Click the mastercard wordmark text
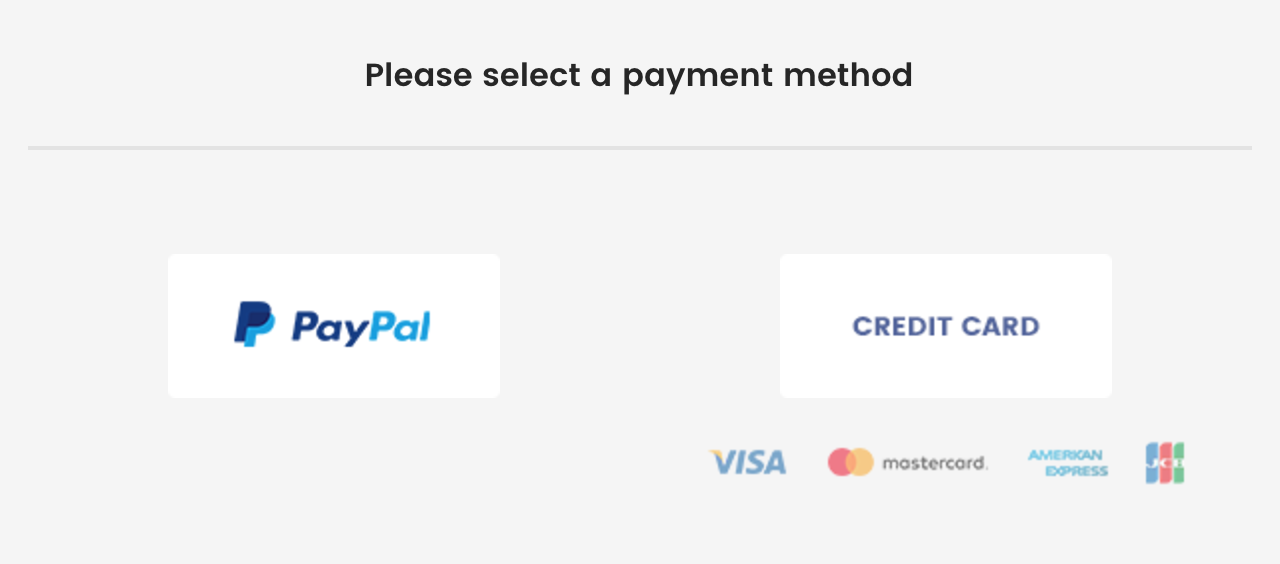This screenshot has width=1280, height=564. pos(934,463)
